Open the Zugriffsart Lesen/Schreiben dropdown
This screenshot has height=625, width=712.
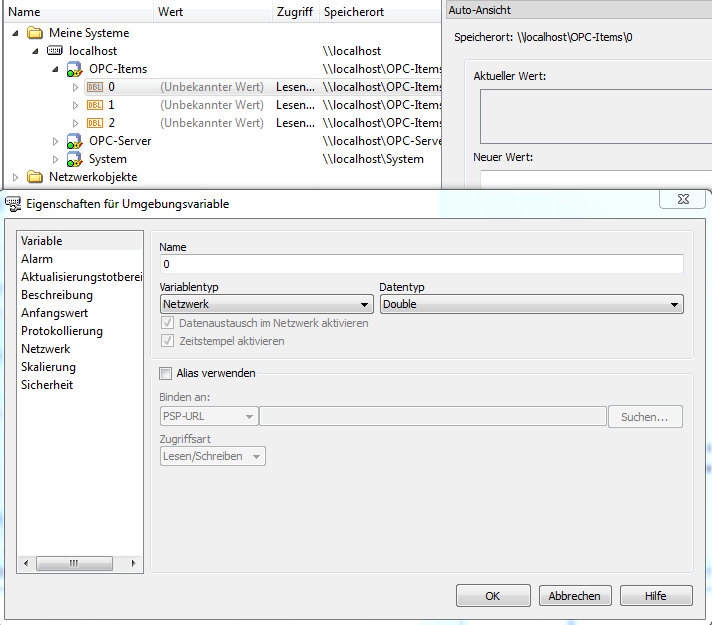213,456
